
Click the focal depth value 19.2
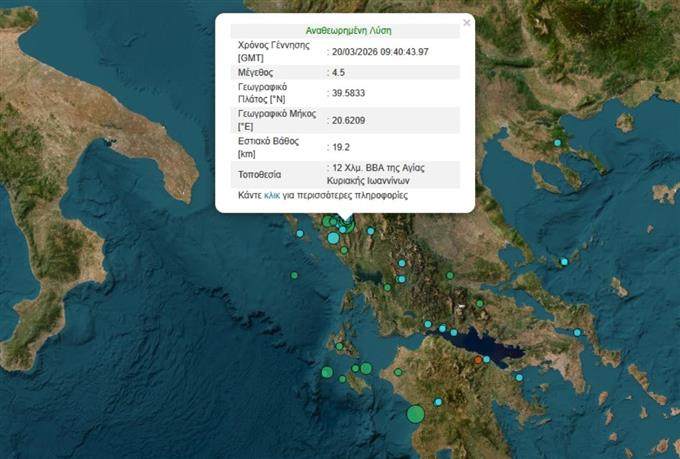pyautogui.click(x=341, y=146)
